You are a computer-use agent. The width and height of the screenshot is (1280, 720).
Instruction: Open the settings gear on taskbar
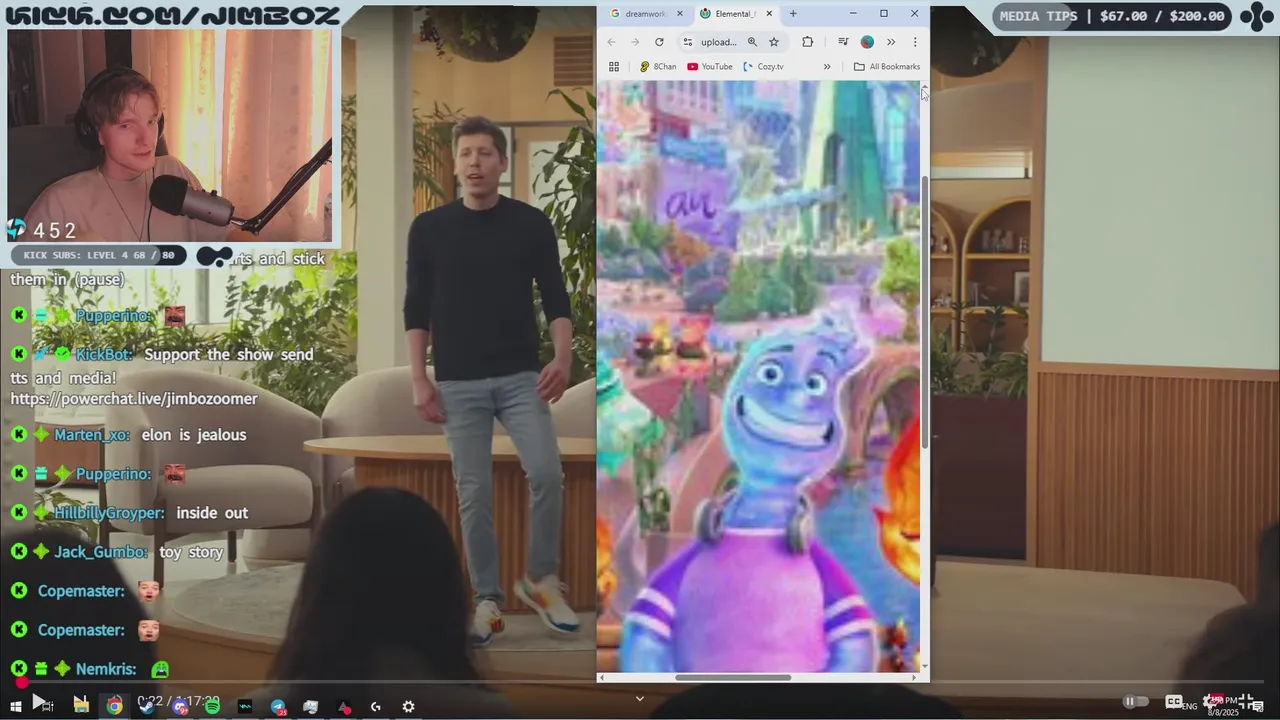click(408, 706)
